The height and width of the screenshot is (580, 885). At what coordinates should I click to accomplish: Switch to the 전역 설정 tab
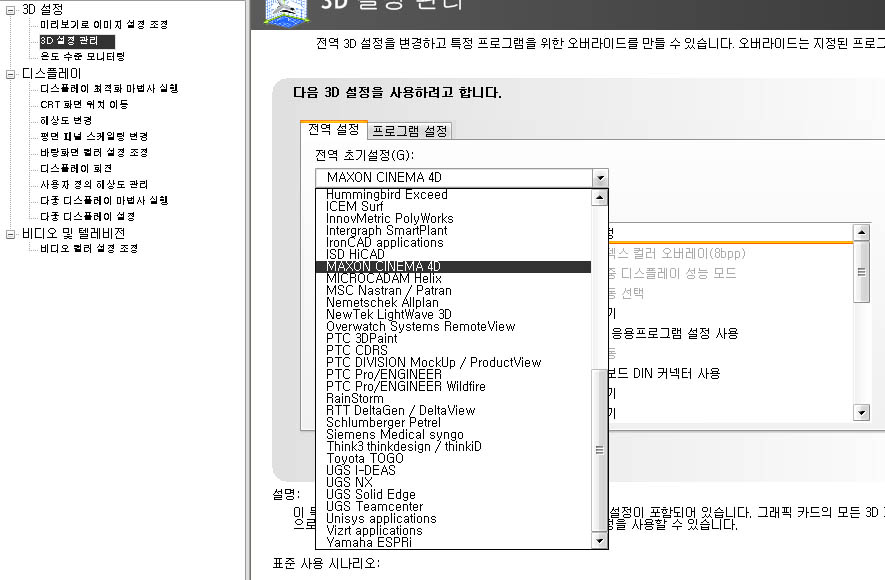[x=334, y=130]
